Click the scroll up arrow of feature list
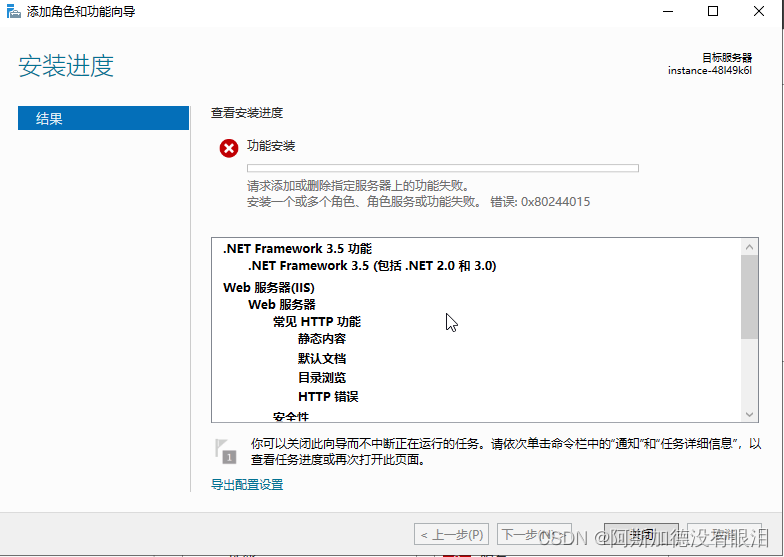The width and height of the screenshot is (784, 557). (749, 247)
